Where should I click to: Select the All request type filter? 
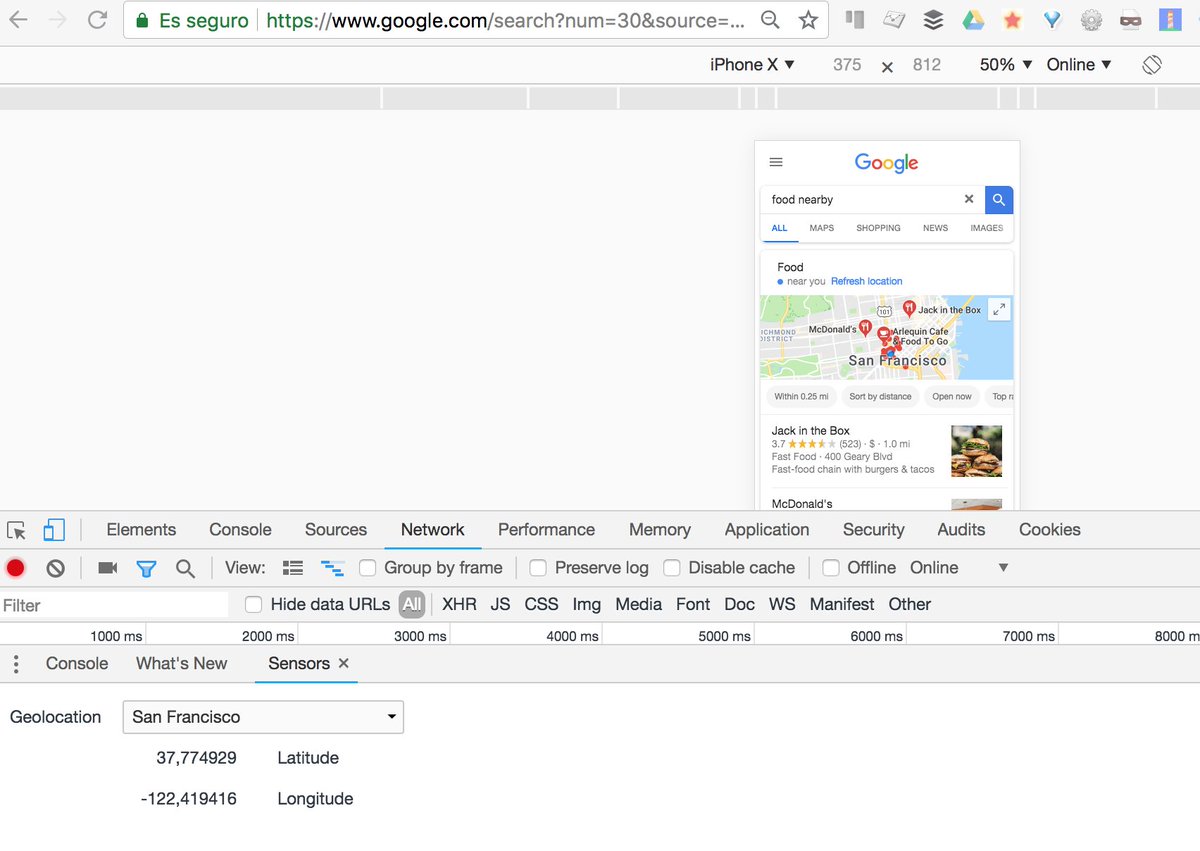pos(411,604)
